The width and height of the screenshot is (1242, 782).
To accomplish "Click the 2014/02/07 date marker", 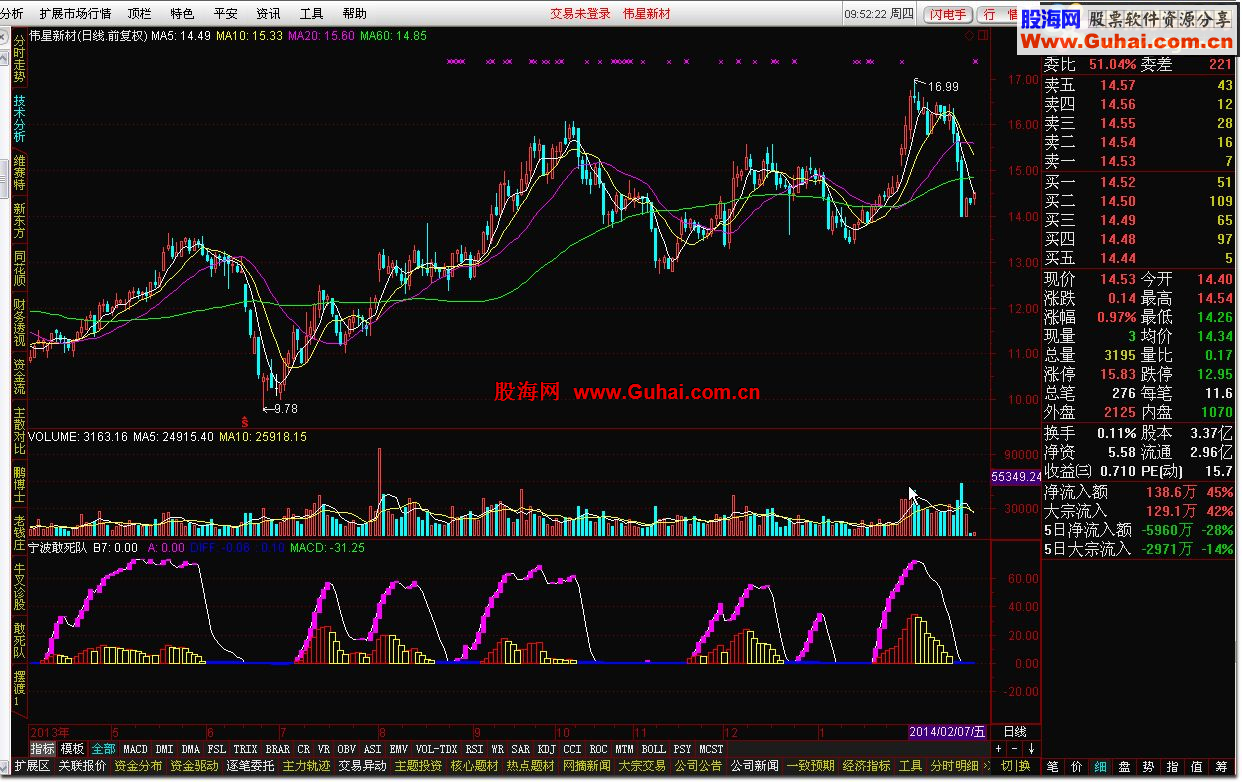I will (947, 732).
